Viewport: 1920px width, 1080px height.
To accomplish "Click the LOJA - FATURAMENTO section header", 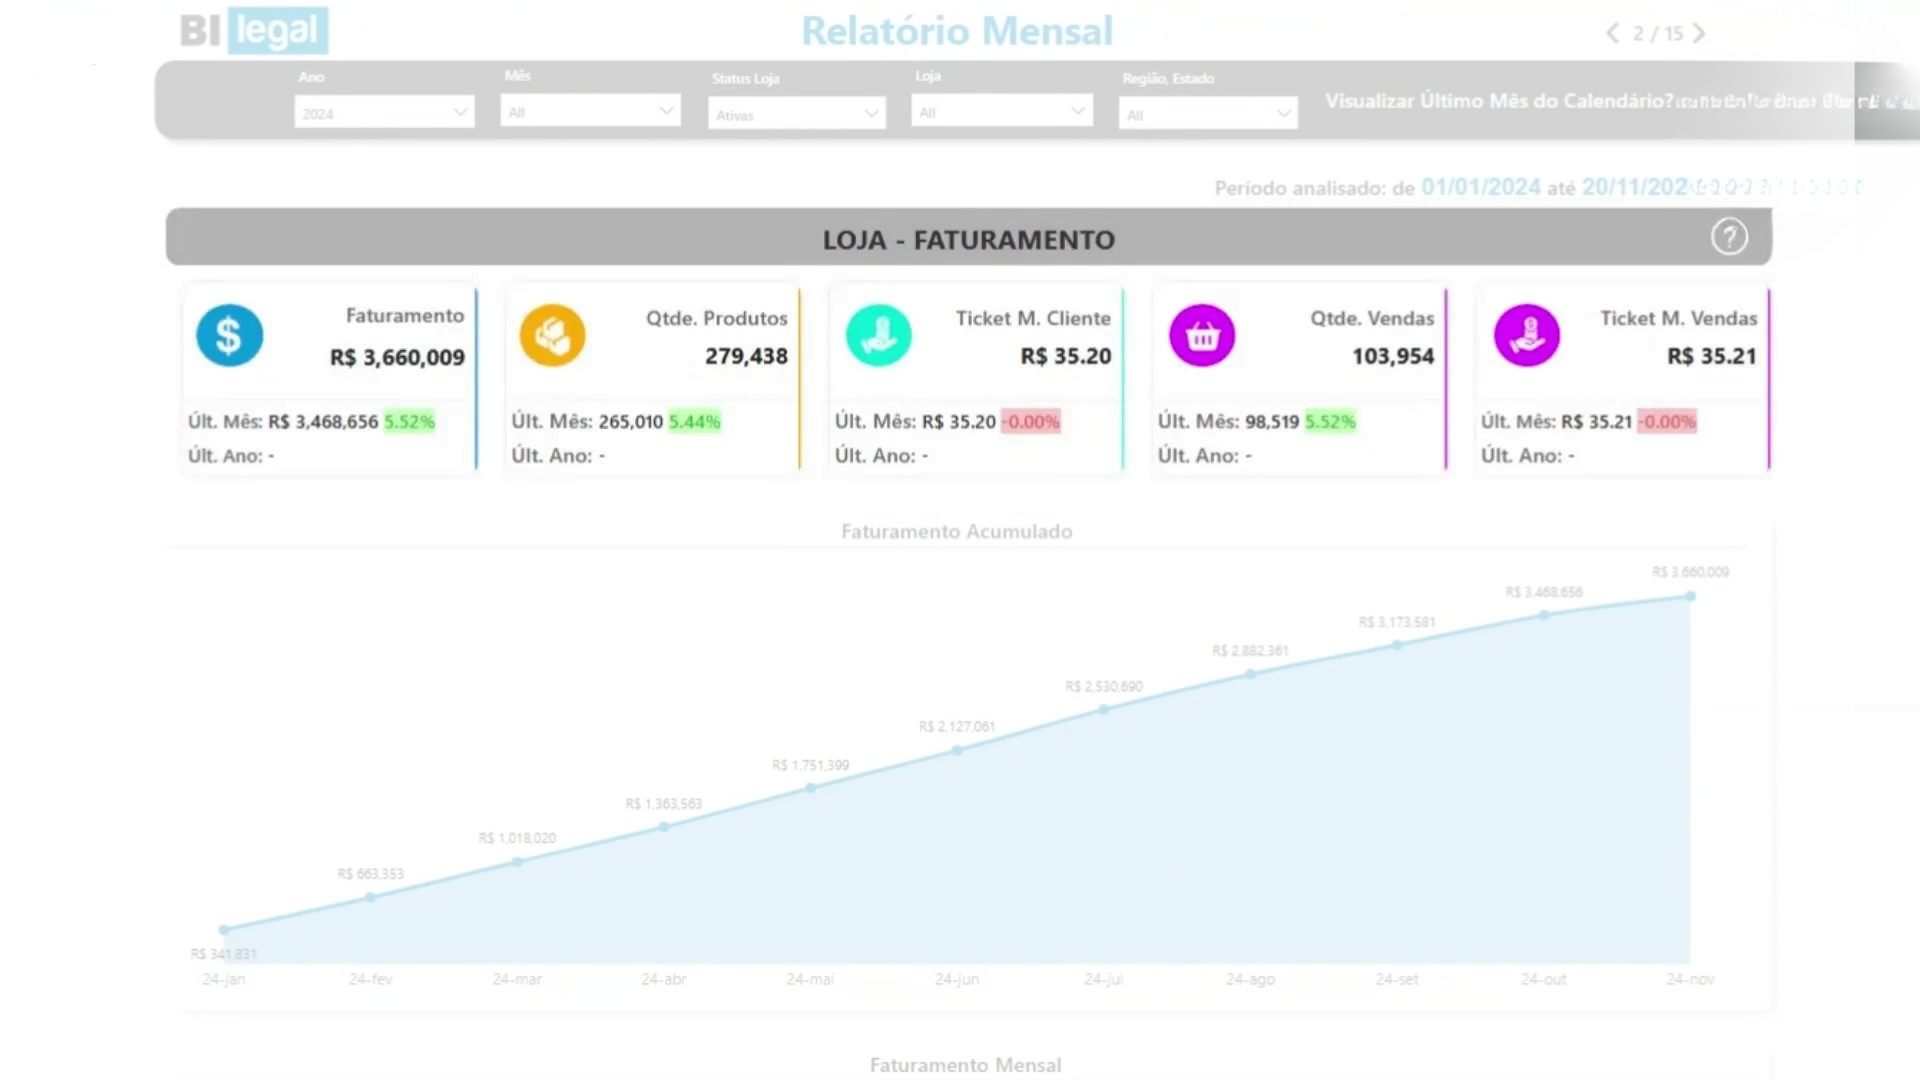I will (x=968, y=239).
